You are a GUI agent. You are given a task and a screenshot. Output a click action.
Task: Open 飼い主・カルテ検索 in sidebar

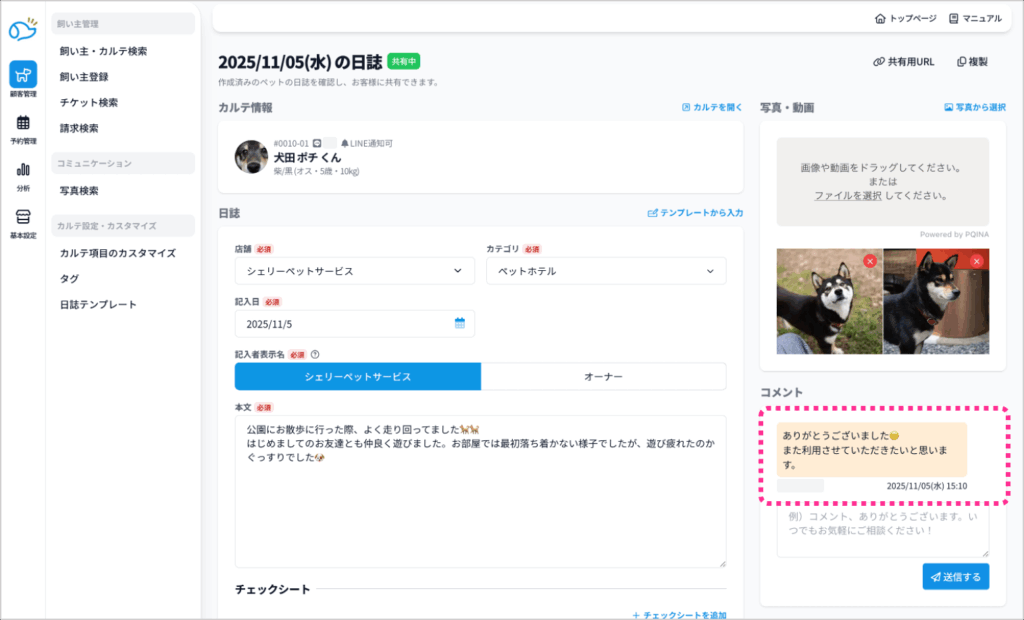tap(103, 51)
